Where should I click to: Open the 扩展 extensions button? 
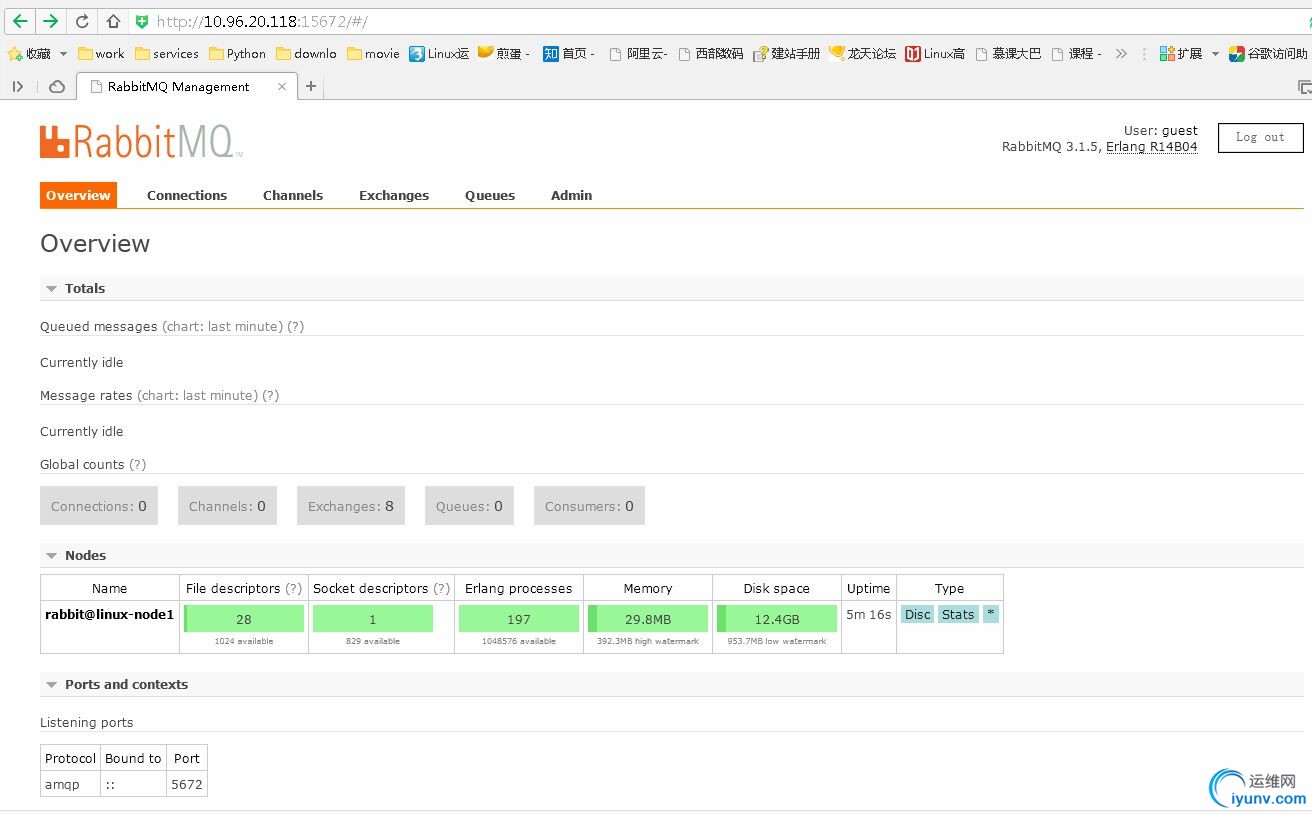click(1181, 54)
